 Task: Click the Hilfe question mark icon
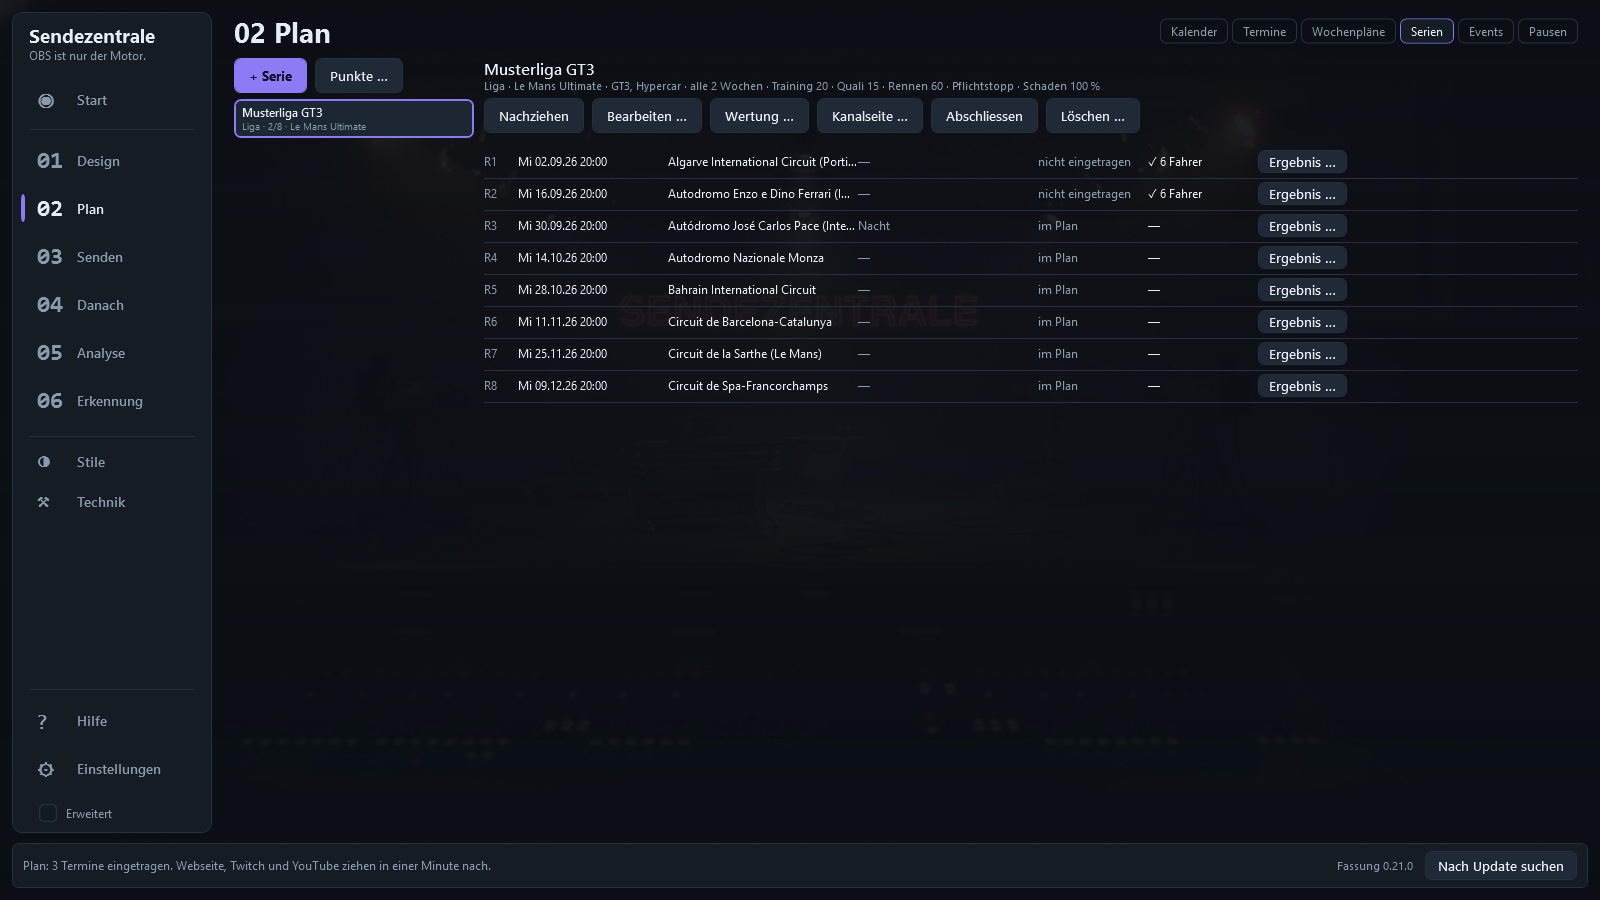[43, 721]
